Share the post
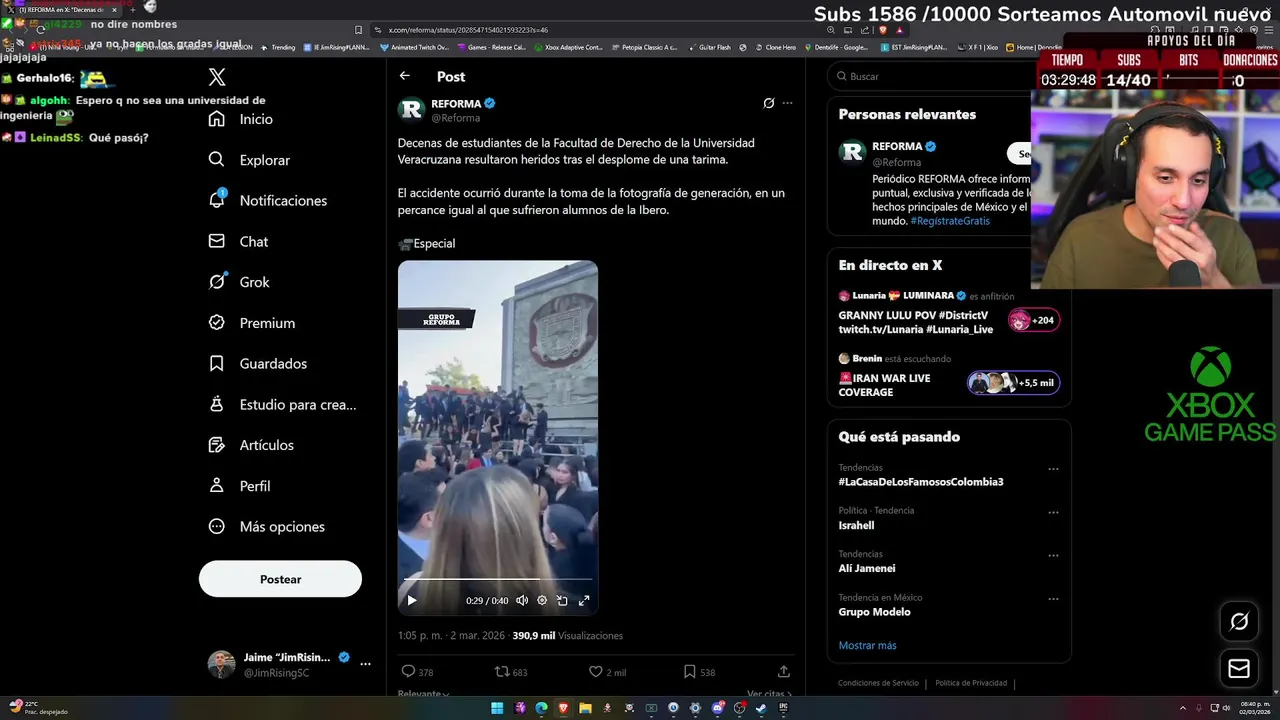 click(x=784, y=672)
